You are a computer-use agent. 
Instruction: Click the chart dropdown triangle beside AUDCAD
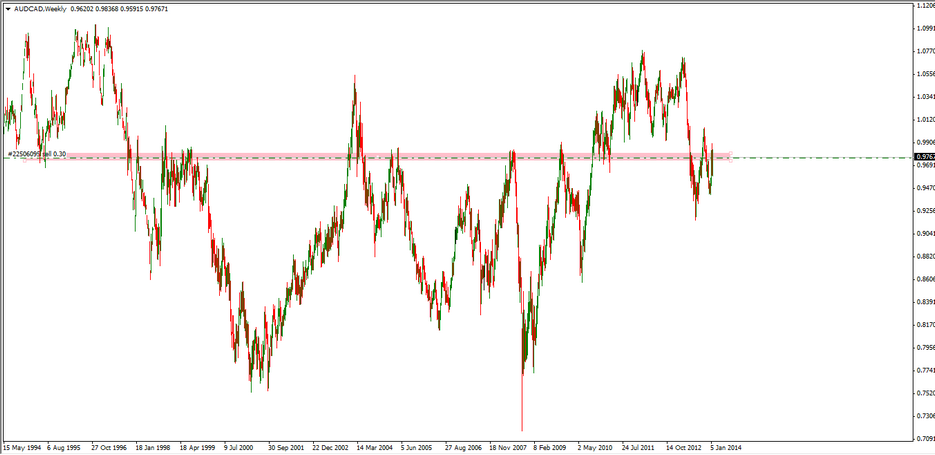pos(7,7)
